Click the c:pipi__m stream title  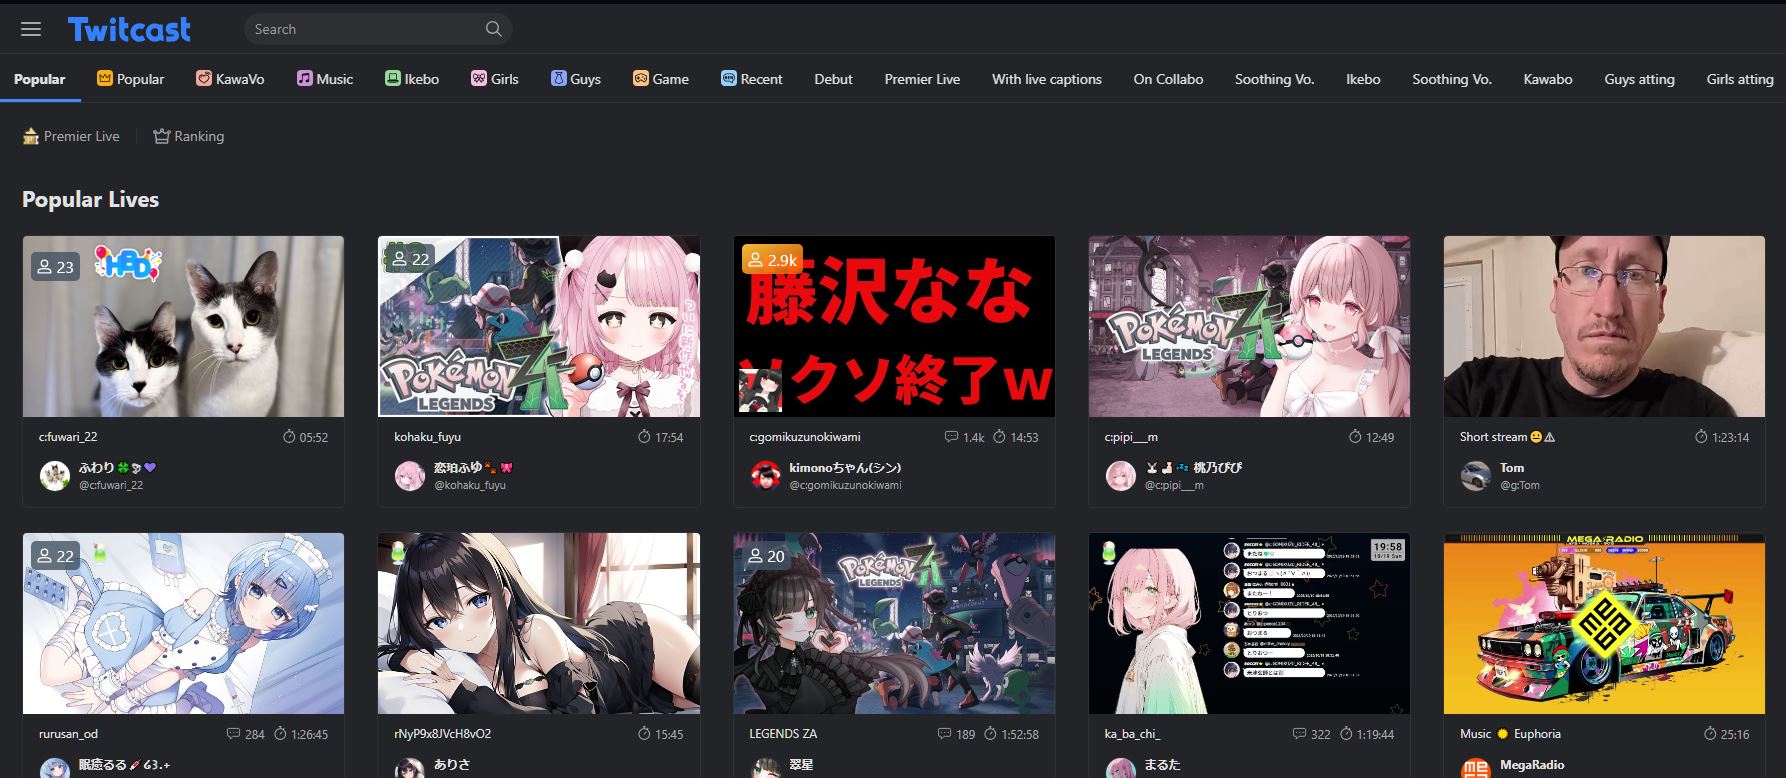coord(1131,437)
